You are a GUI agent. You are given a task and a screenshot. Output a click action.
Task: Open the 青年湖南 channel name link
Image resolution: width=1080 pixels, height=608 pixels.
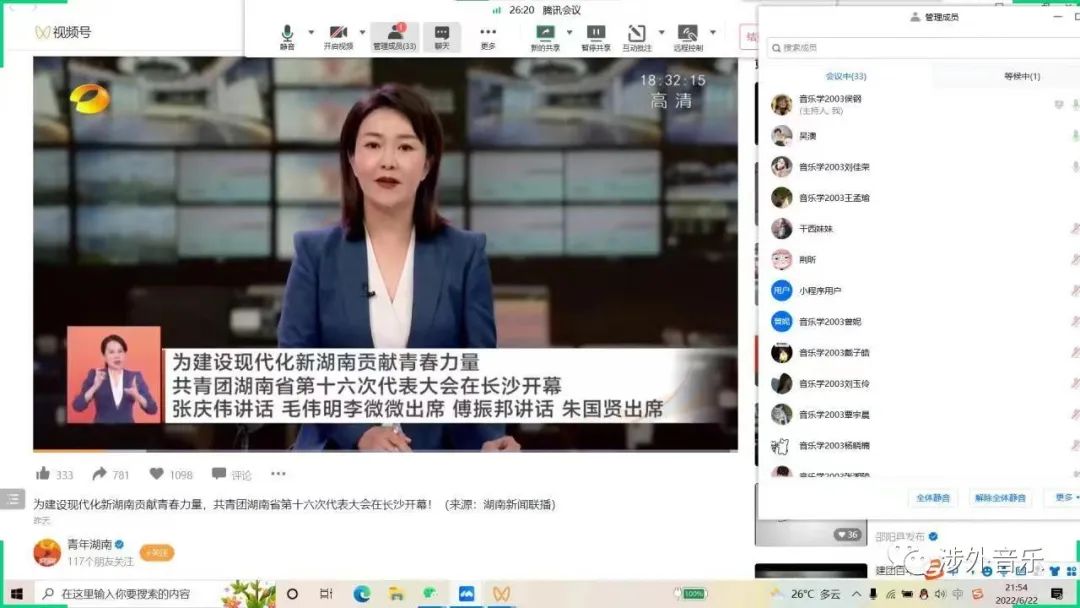click(x=90, y=545)
